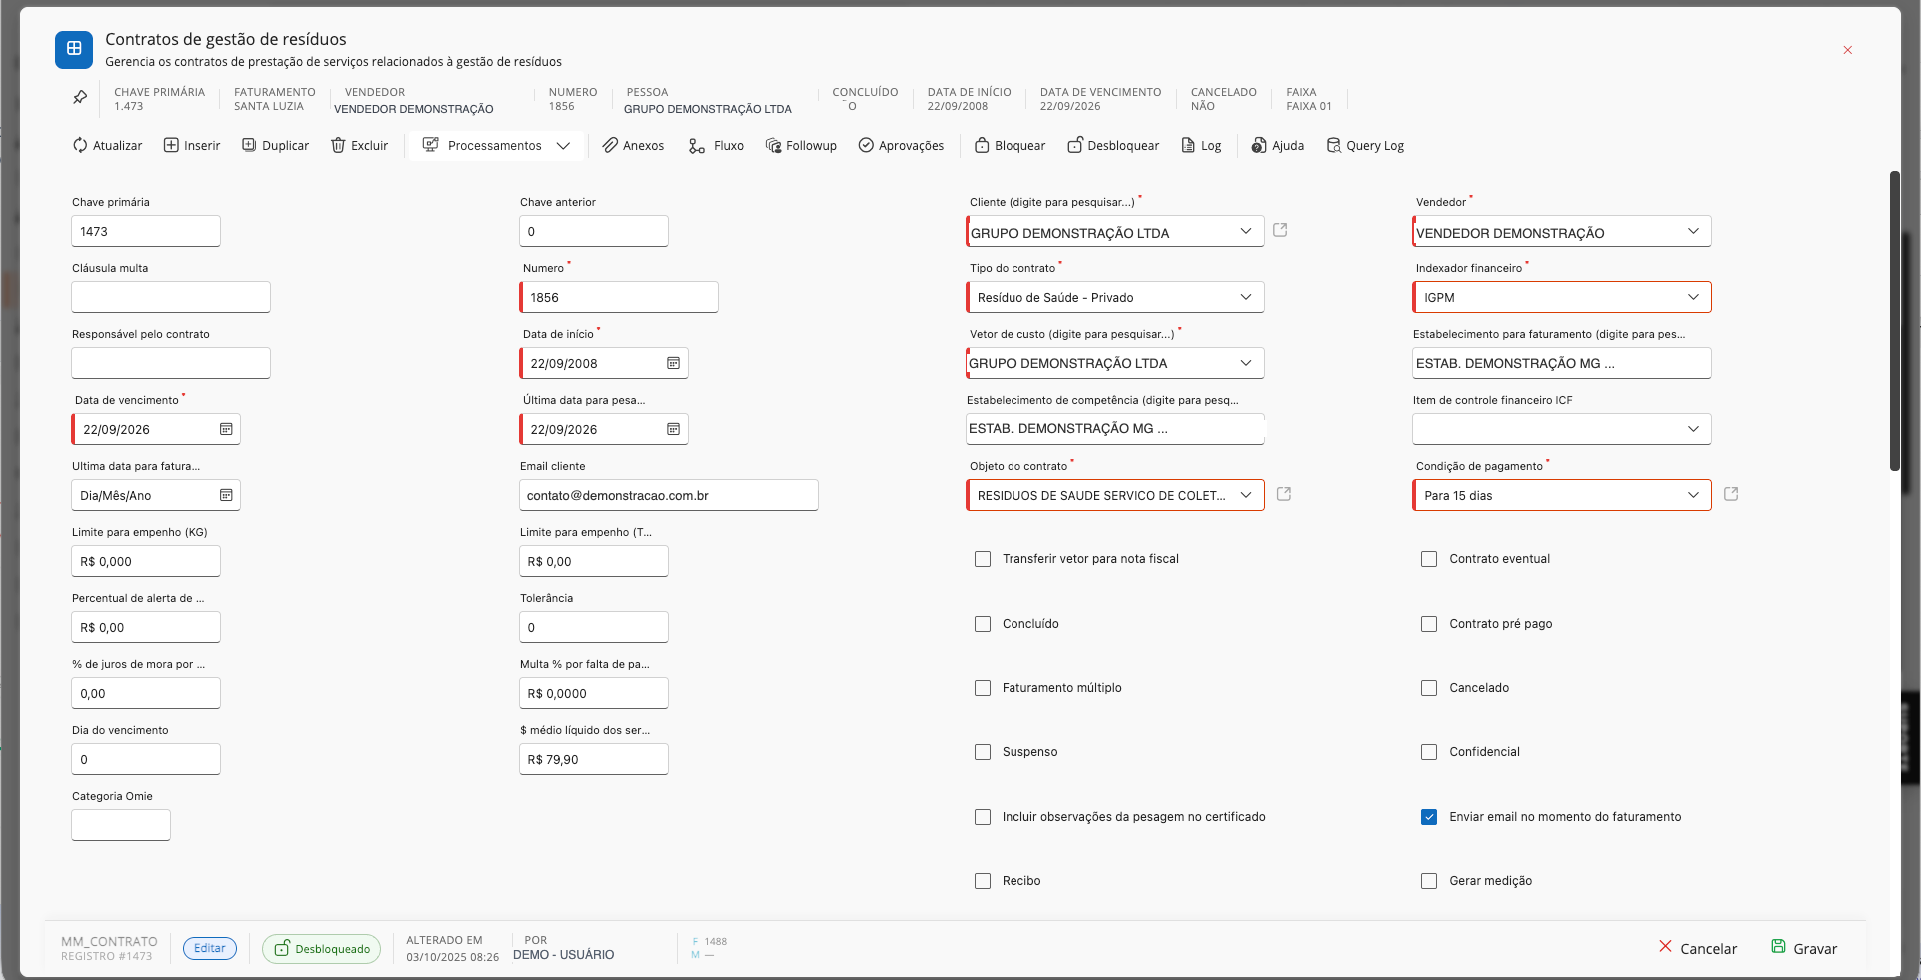Viewport: 1921px width, 980px height.
Task: Open the Aprovações menu item
Action: [901, 145]
